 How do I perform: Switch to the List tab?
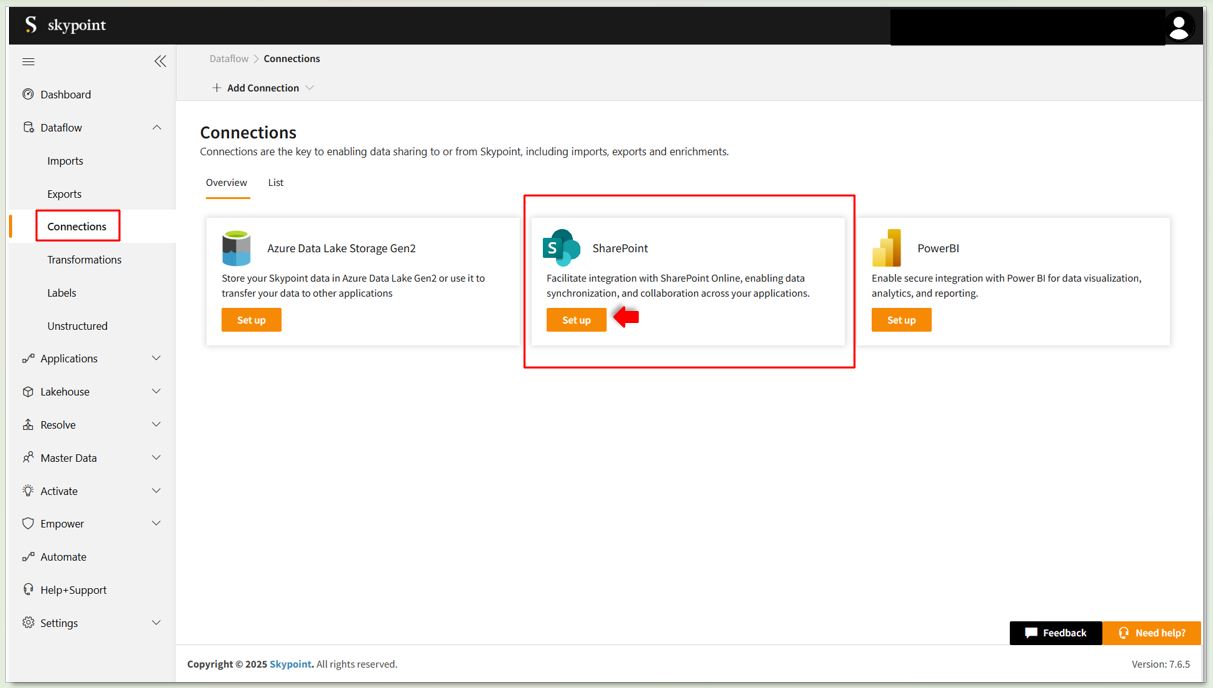click(x=275, y=183)
